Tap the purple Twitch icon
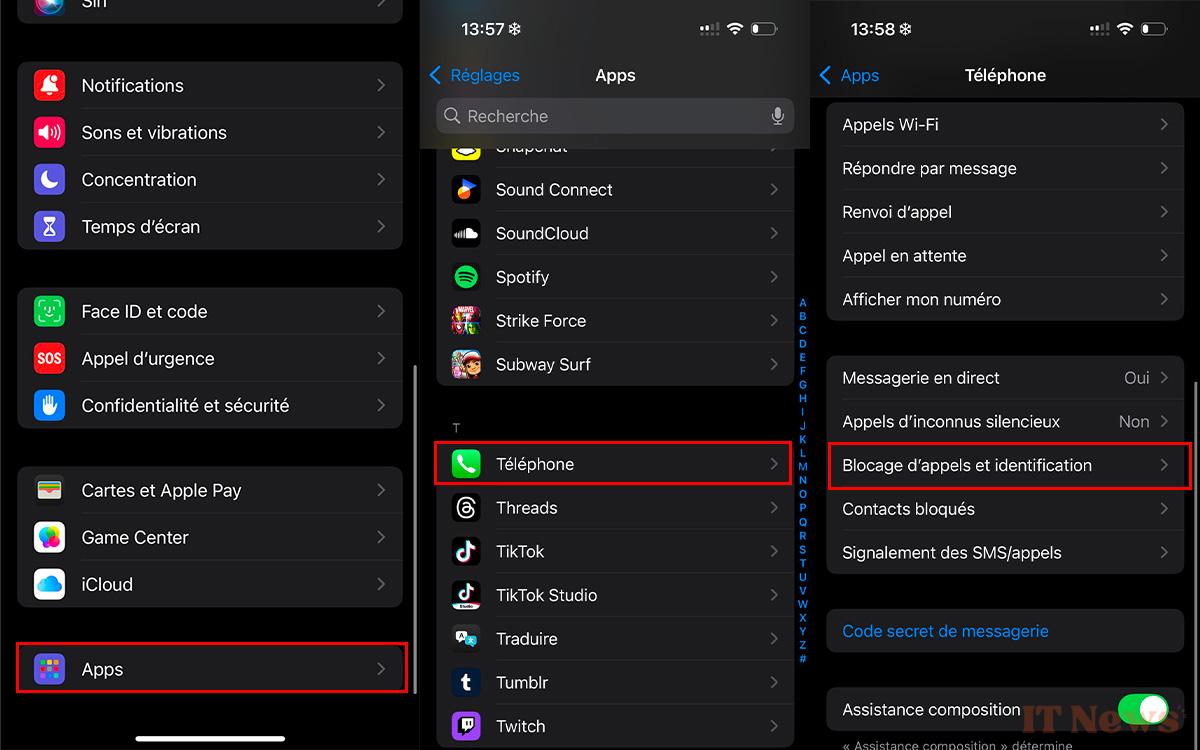 [x=466, y=726]
